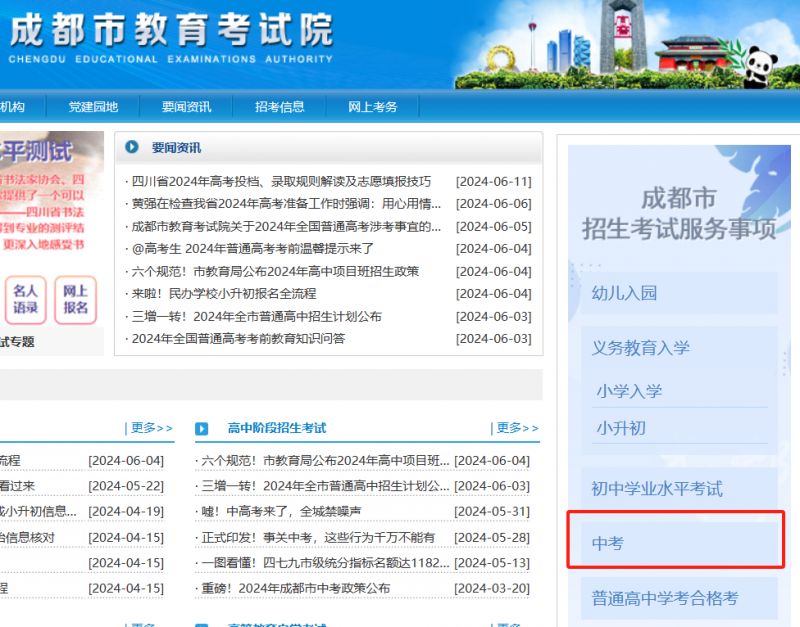
Task: Select 幼儿入园 service item
Action: 679,293
